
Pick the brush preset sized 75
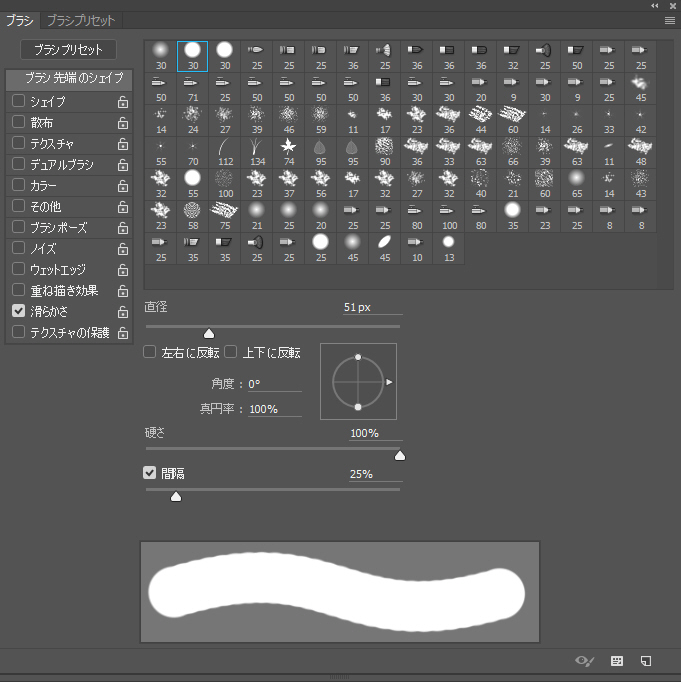pyautogui.click(x=225, y=217)
